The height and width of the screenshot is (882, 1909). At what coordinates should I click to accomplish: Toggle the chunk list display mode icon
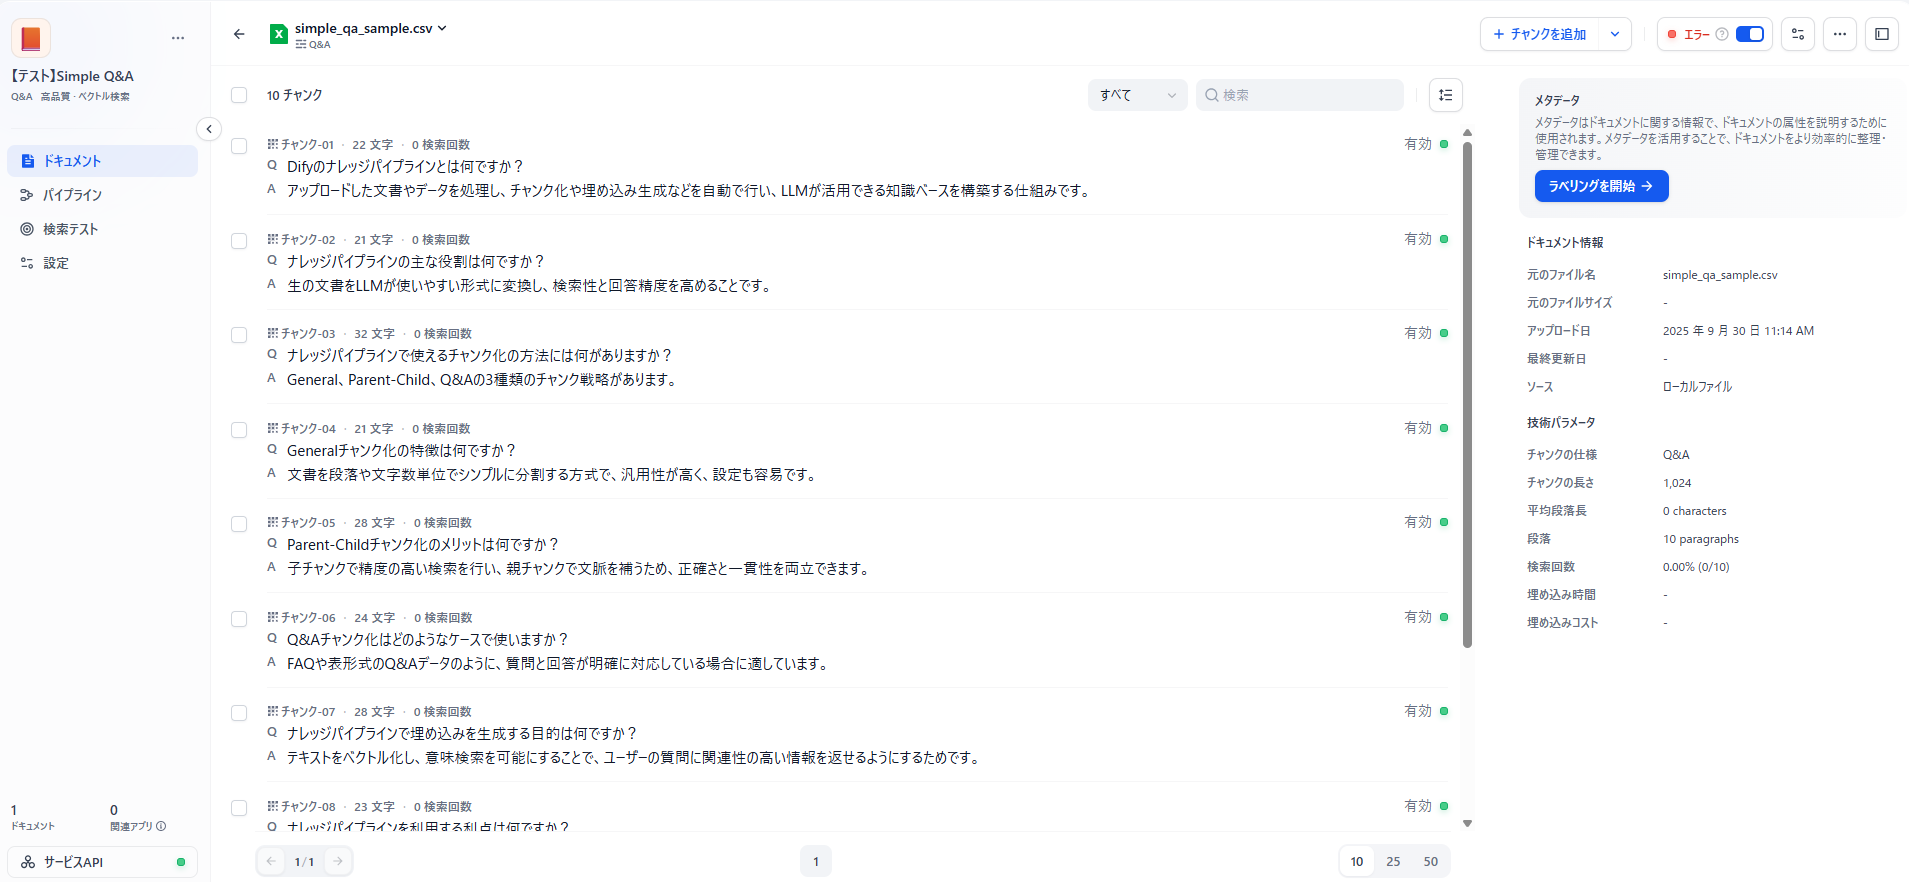pos(1445,95)
